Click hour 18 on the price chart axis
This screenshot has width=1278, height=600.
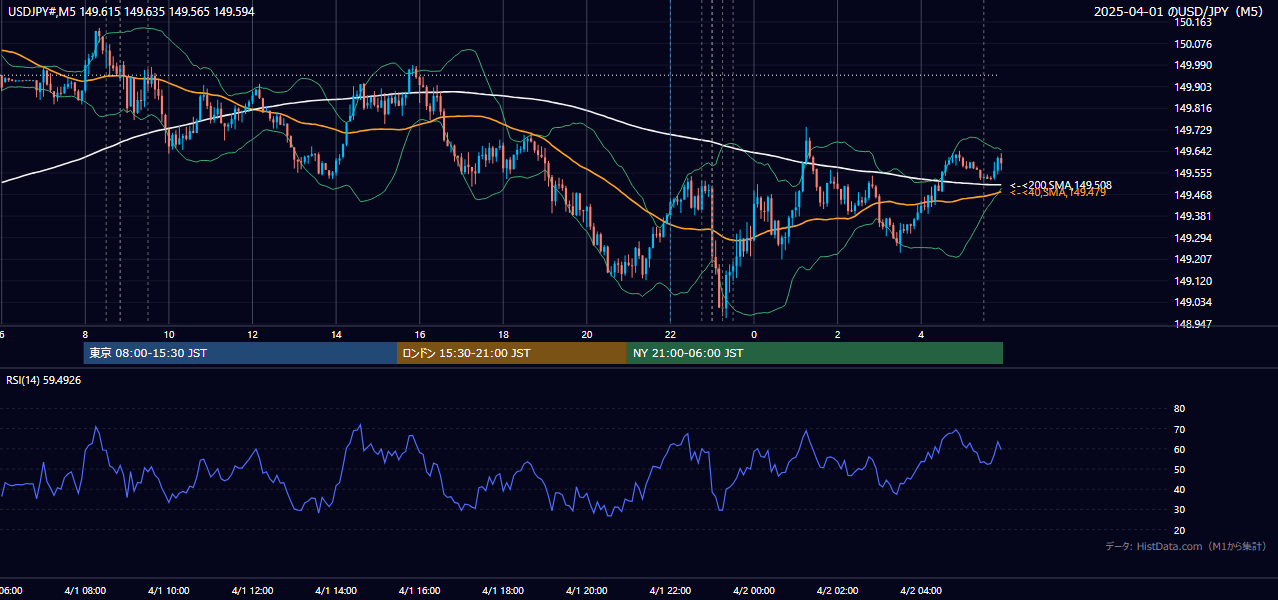pos(504,334)
